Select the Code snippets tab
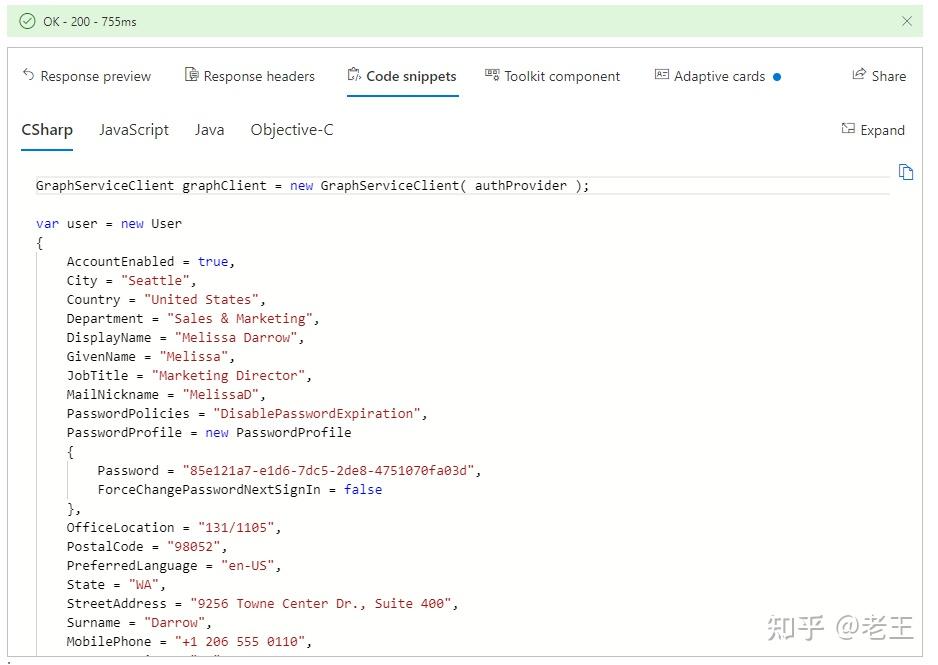Image resolution: width=938 pixels, height=665 pixels. click(402, 76)
